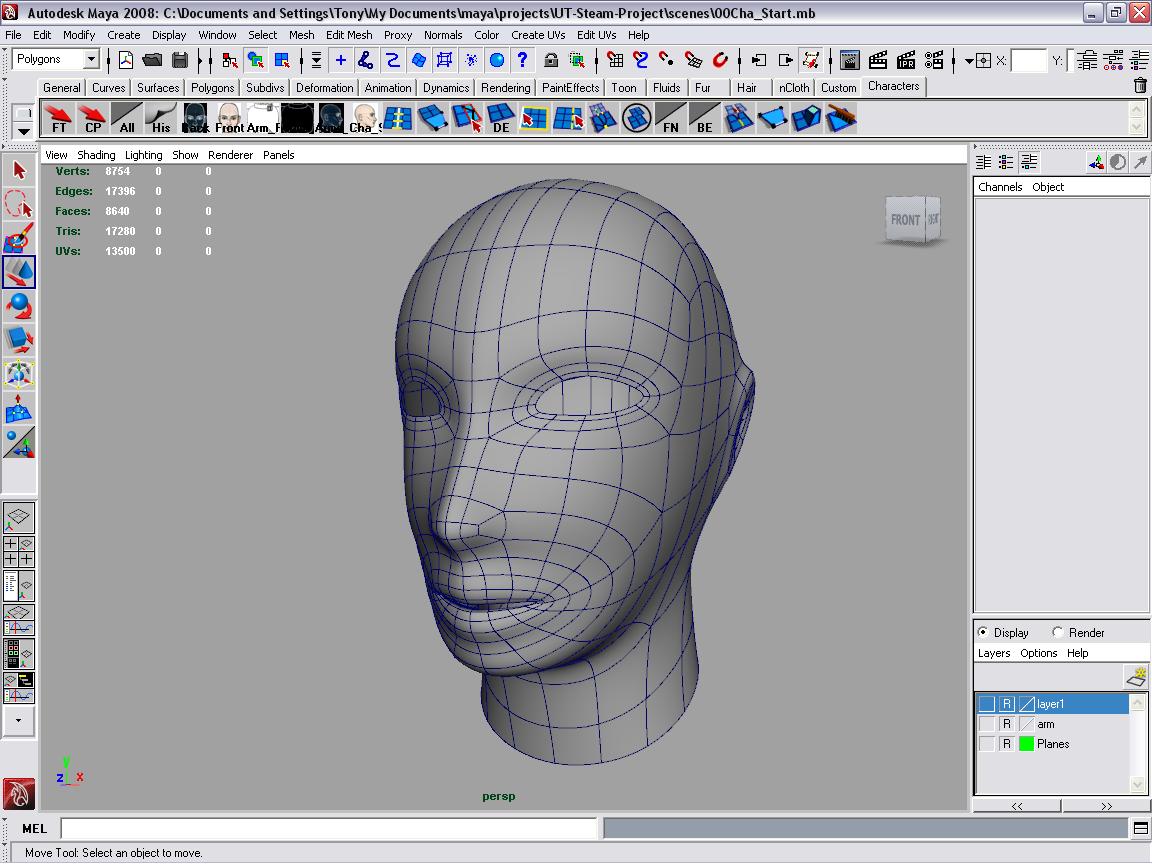Render the current frame clapperboard icon
The height and width of the screenshot is (864, 1152).
click(877, 60)
